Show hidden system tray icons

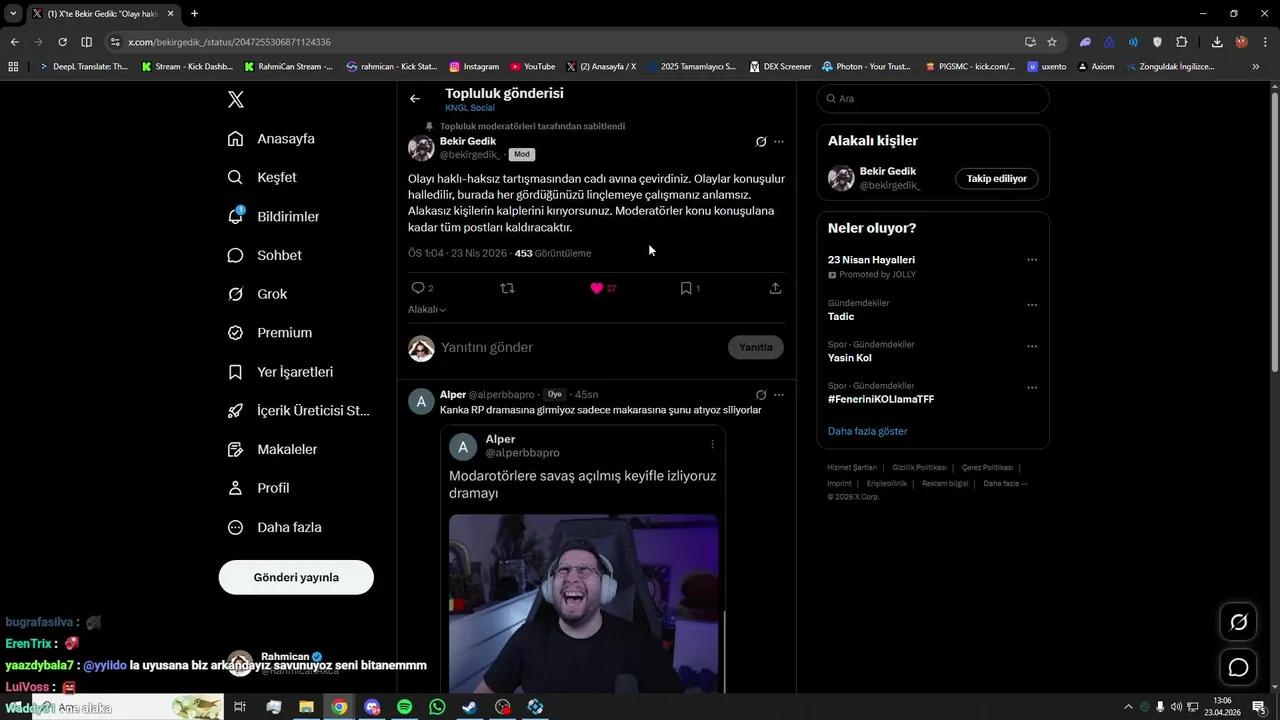coord(1128,707)
